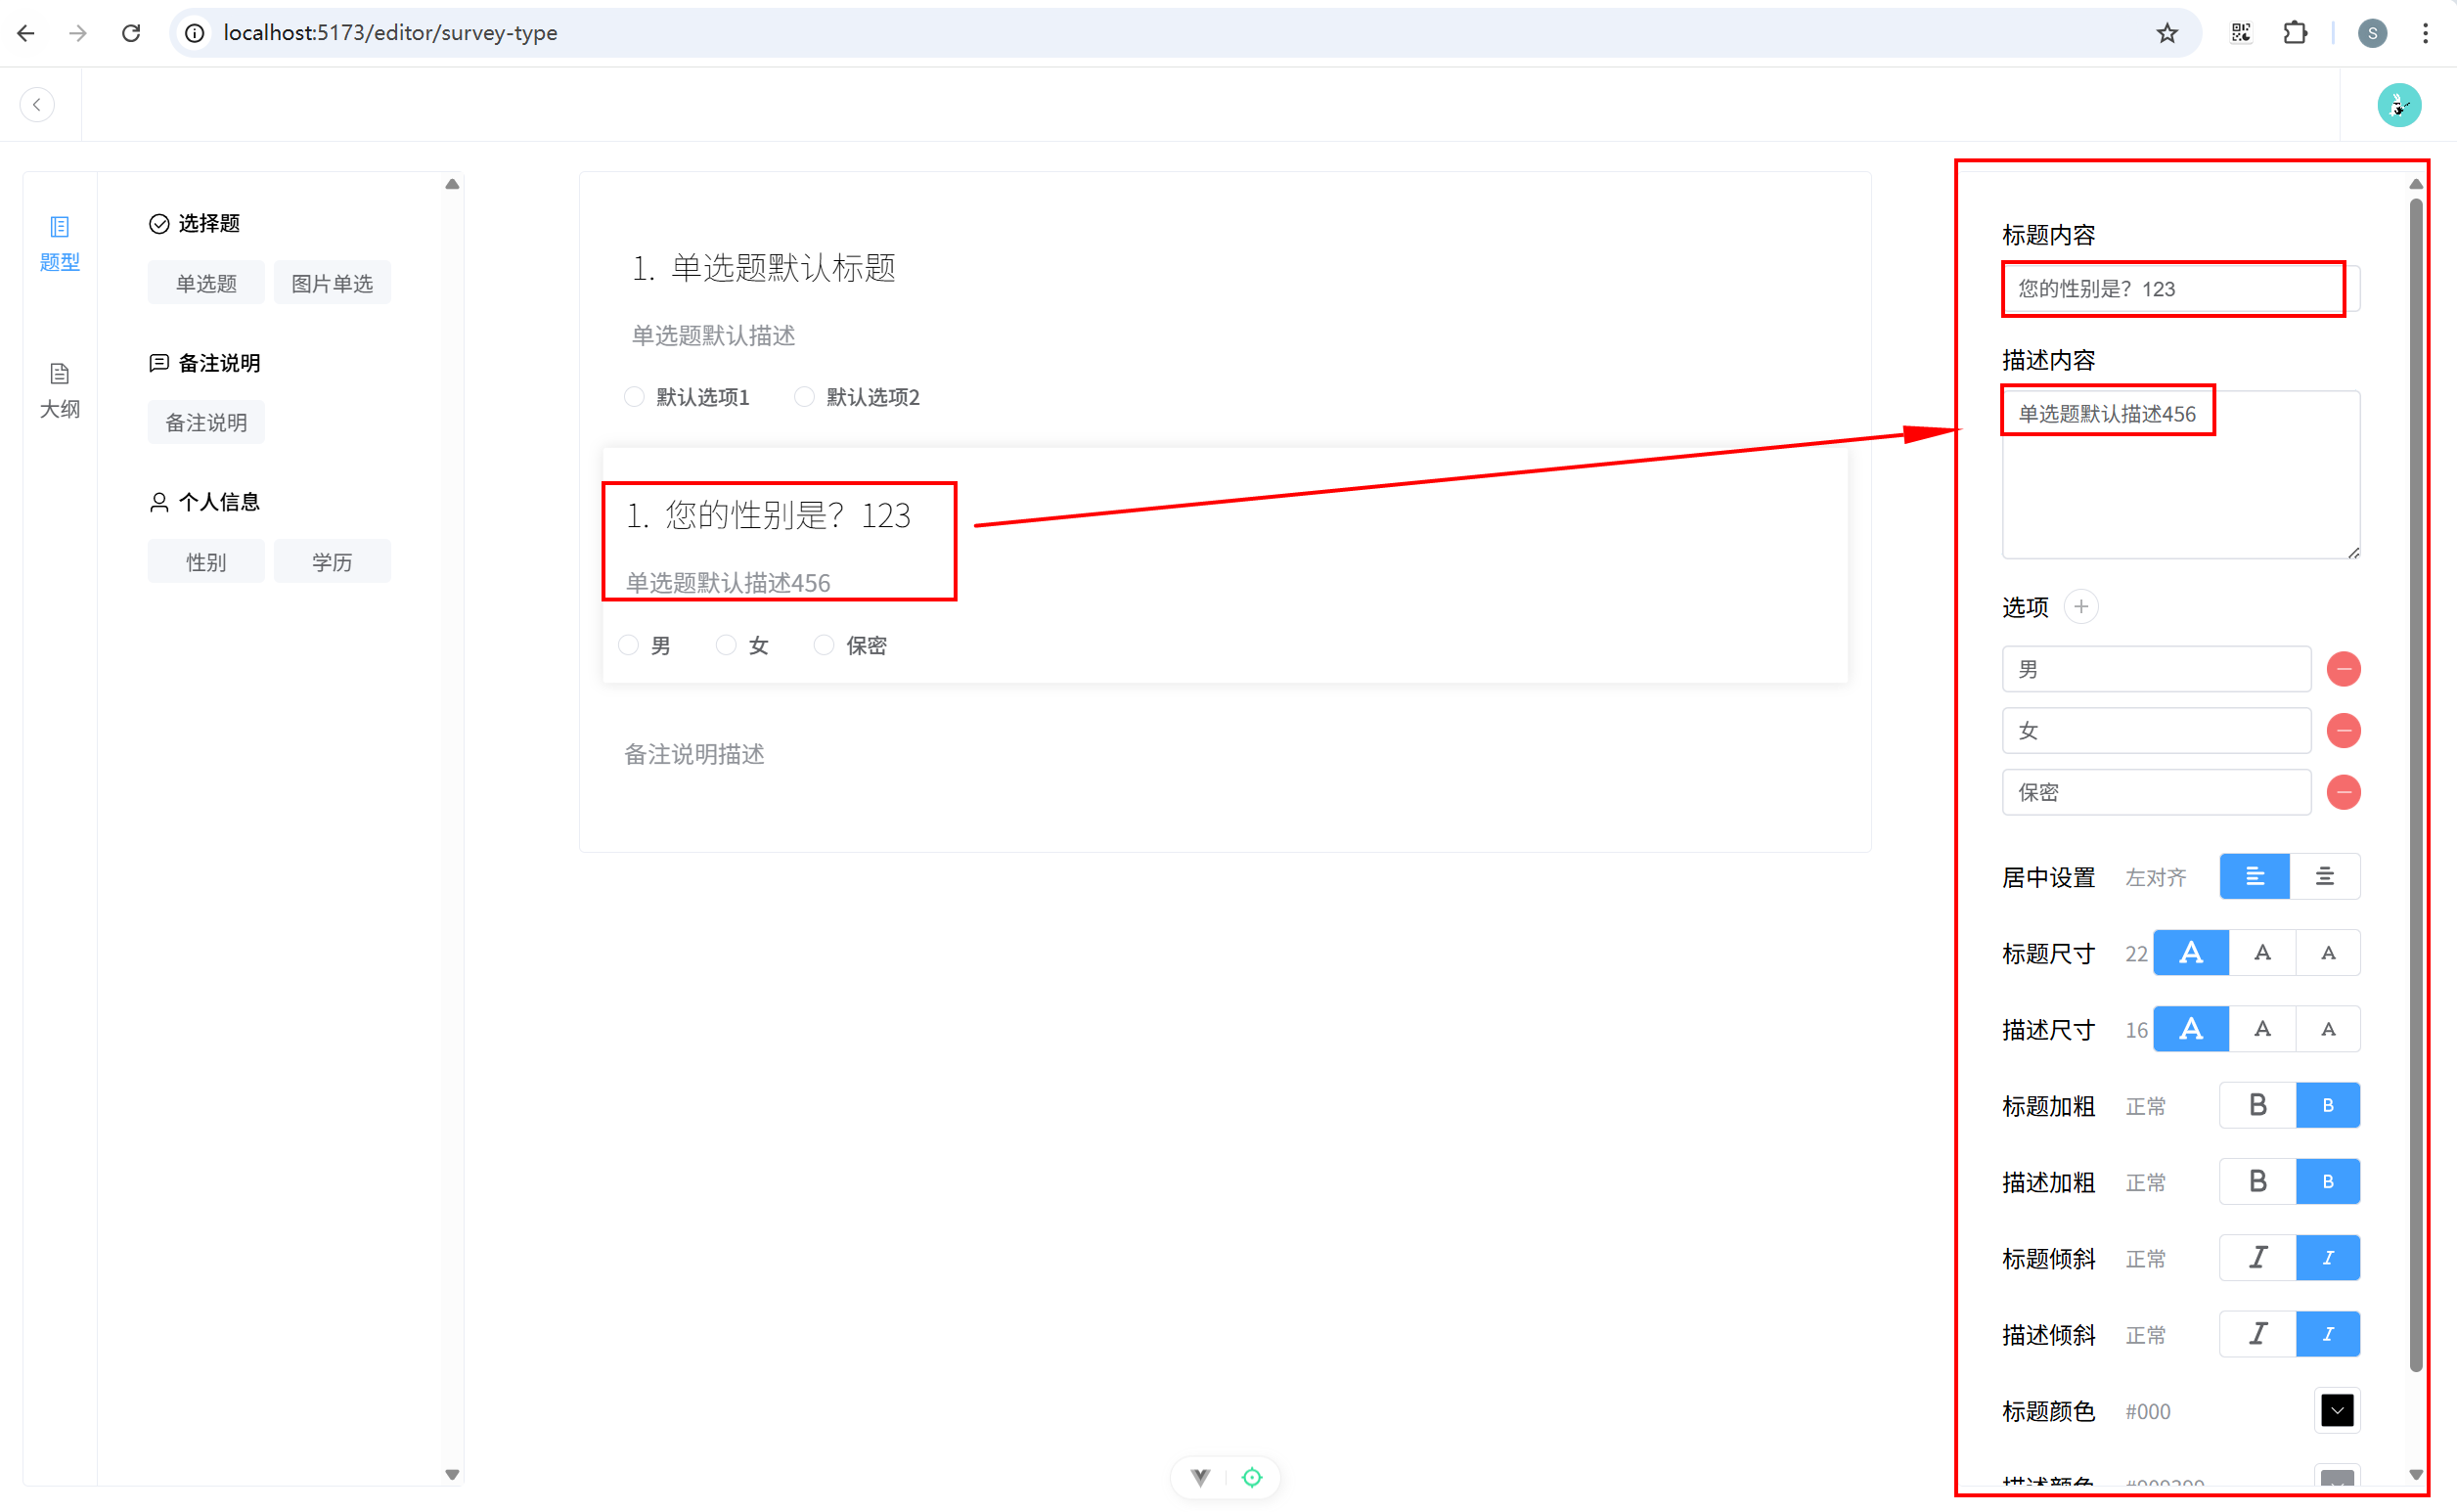Choose 默认选项2 radio button
The width and height of the screenshot is (2457, 1512).
(x=804, y=397)
